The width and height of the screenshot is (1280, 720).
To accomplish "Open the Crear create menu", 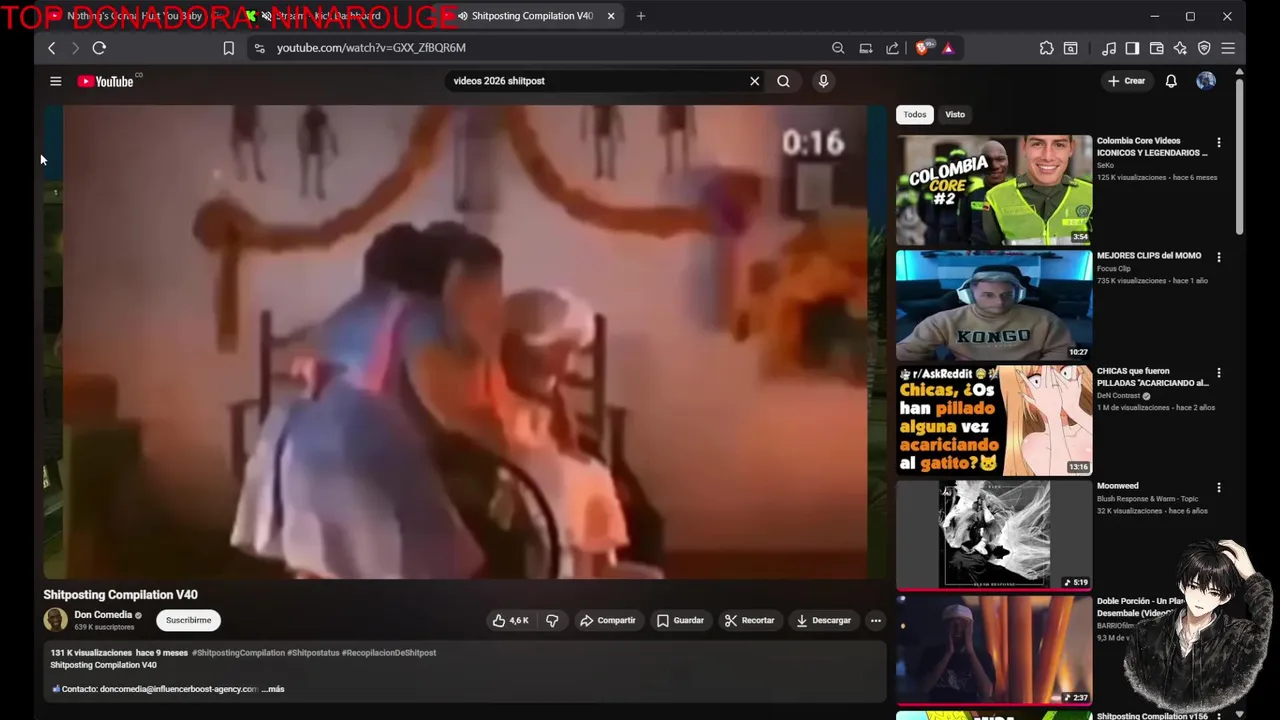I will coord(1126,81).
